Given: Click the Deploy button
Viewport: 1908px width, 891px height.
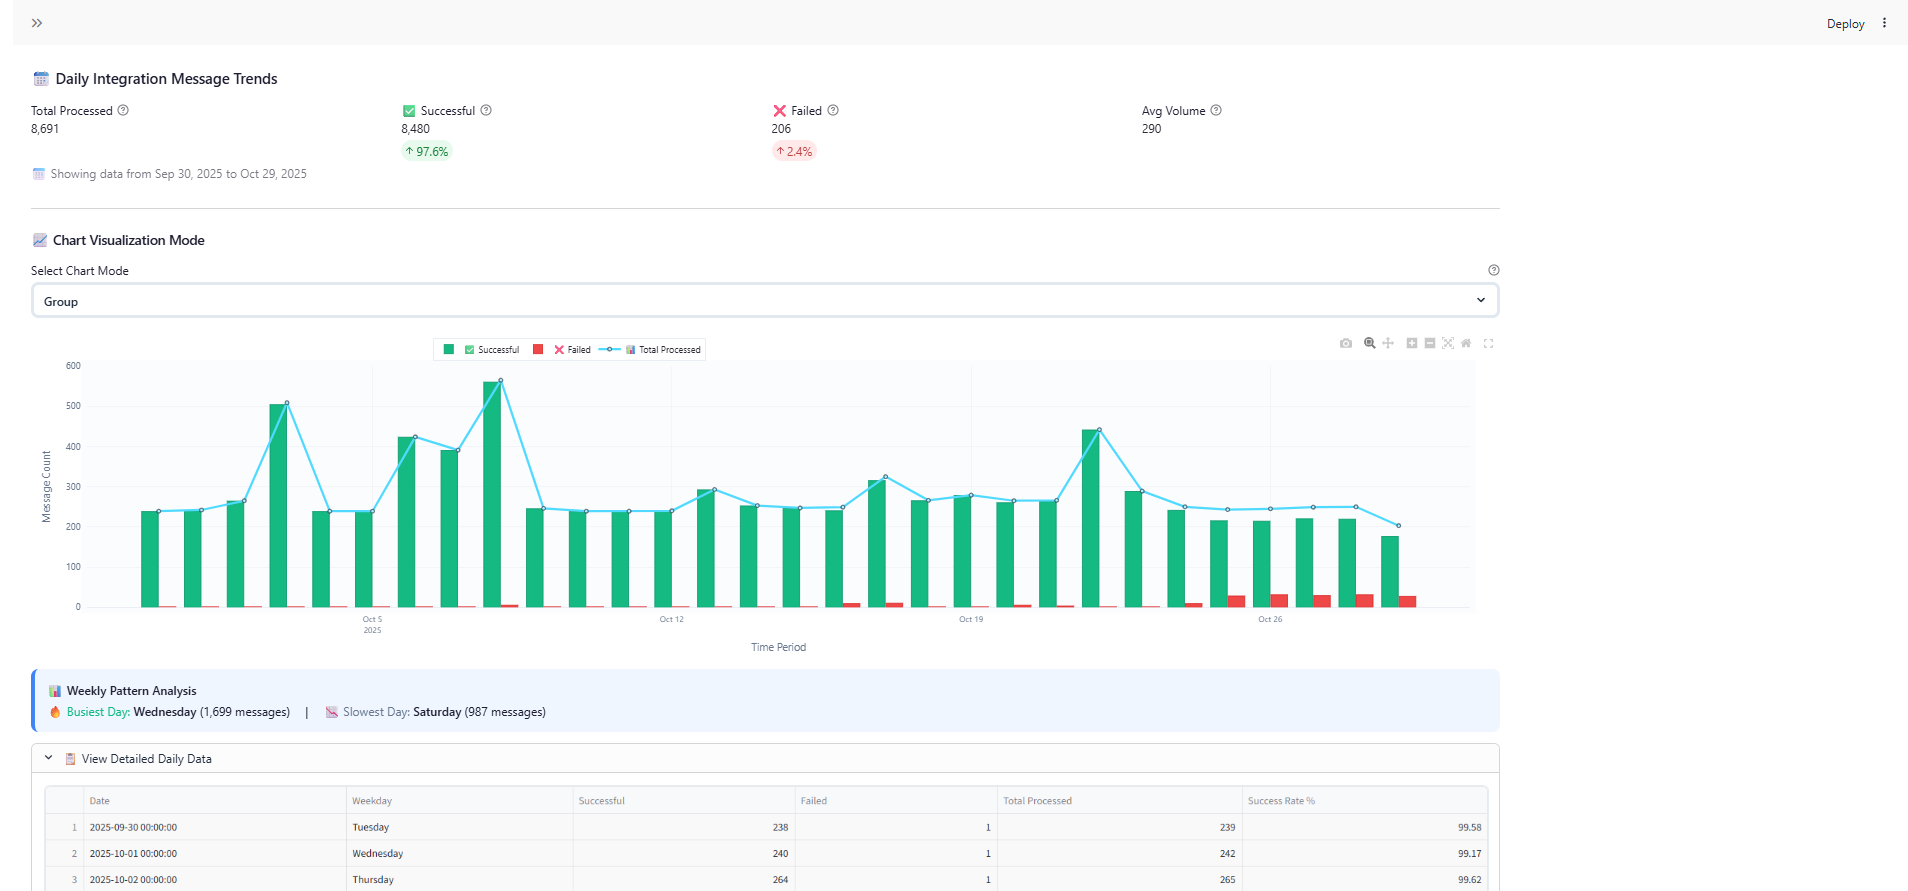Looking at the screenshot, I should pos(1845,24).
